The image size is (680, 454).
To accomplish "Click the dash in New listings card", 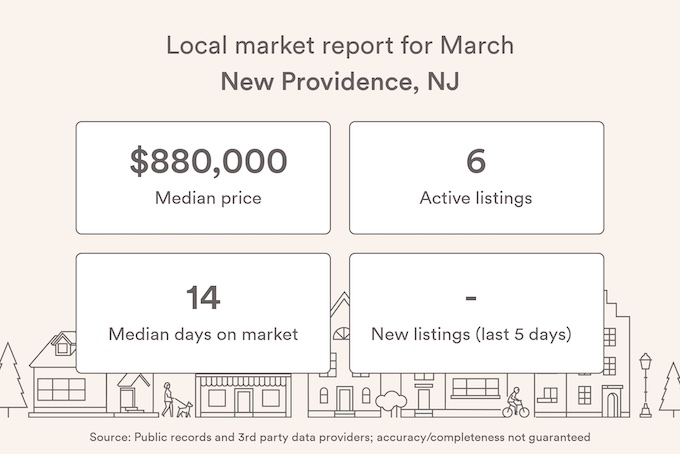I will tap(471, 298).
